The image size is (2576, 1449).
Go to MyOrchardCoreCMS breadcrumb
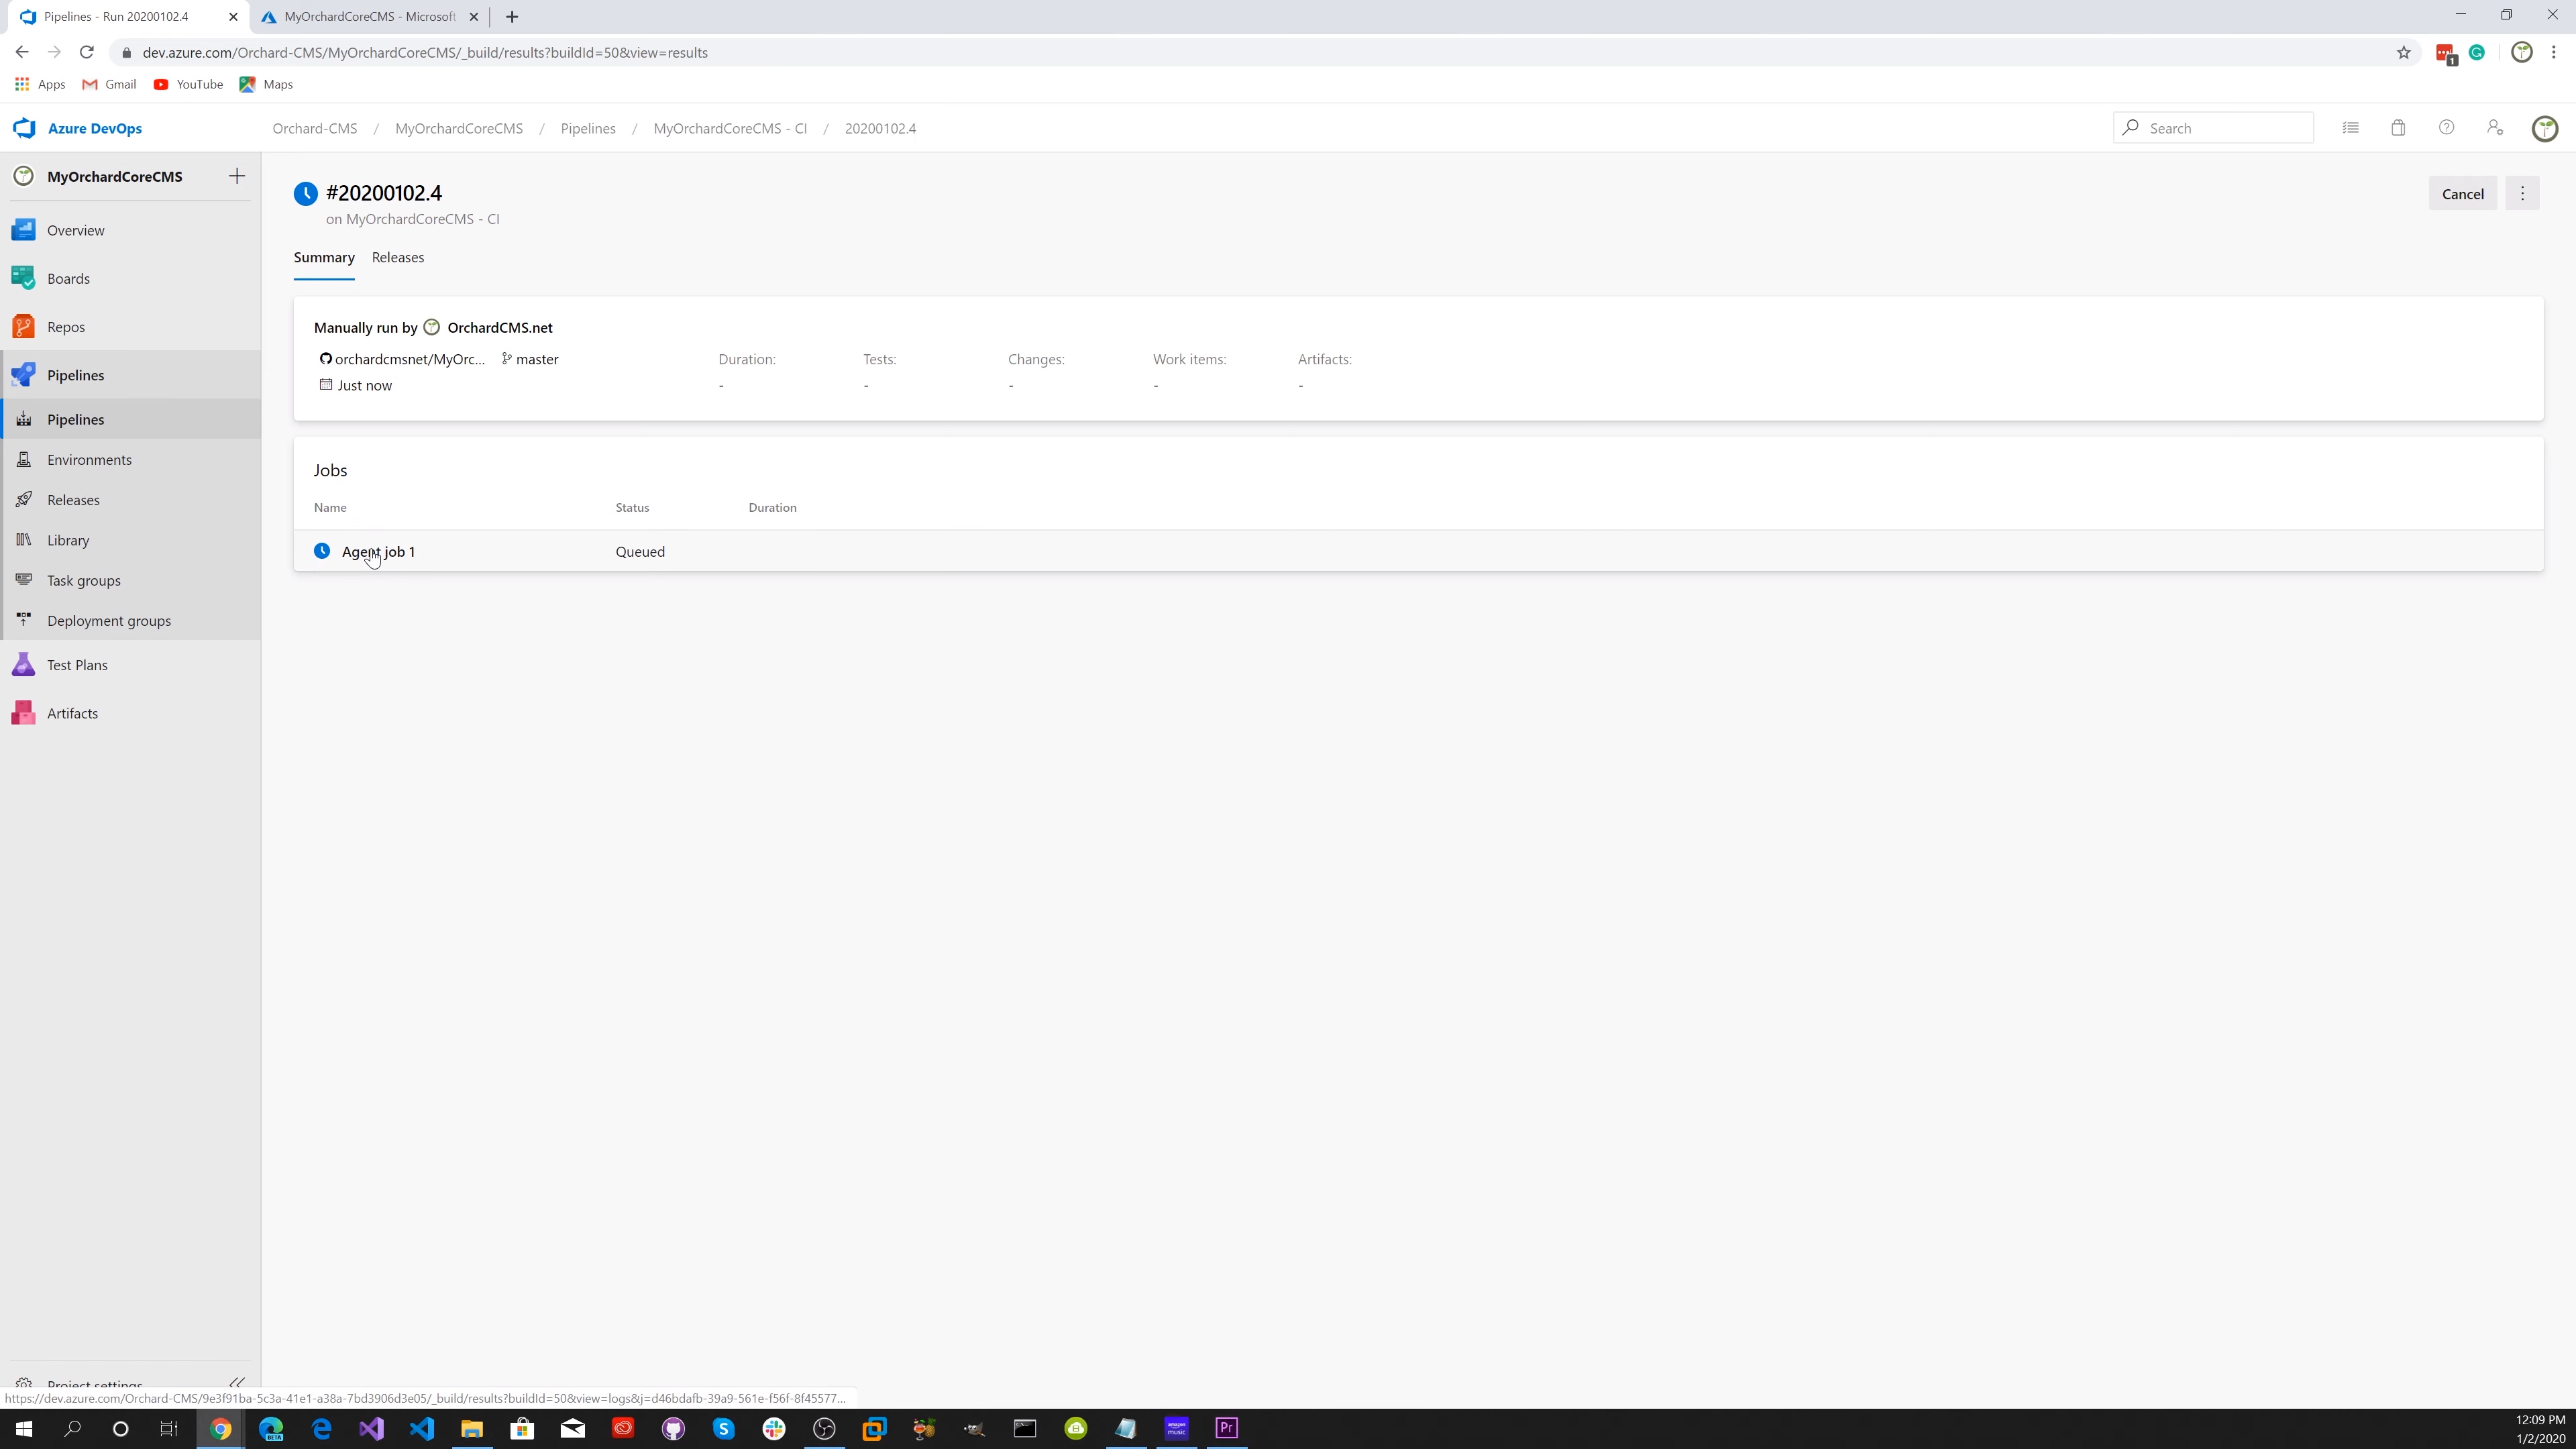458,128
